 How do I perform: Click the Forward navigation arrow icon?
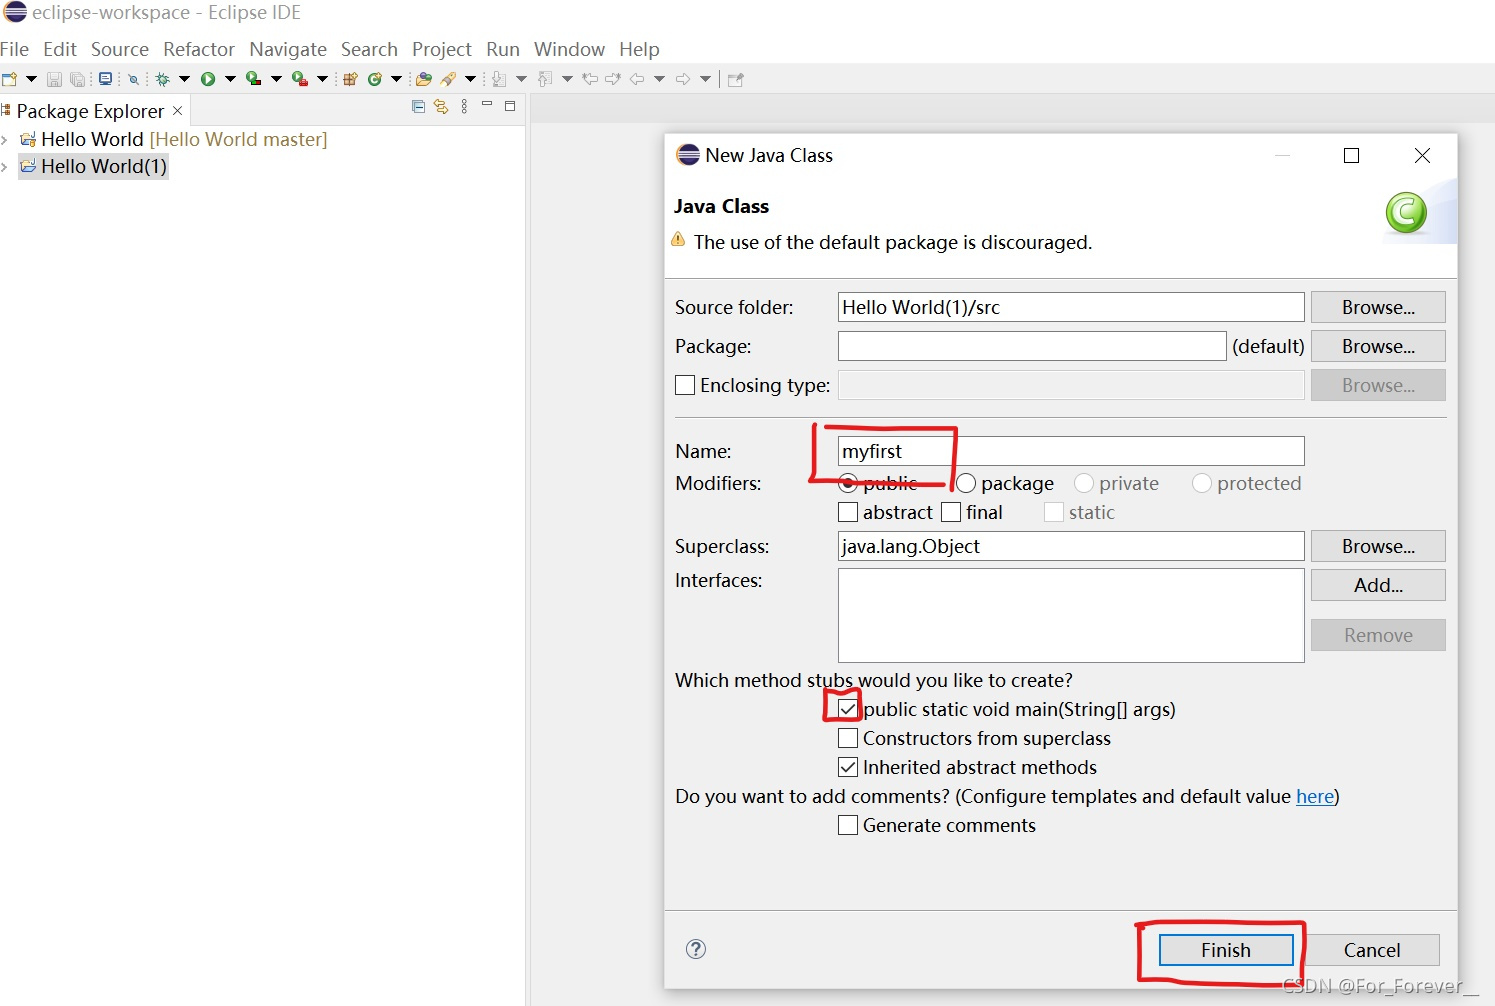pyautogui.click(x=683, y=79)
